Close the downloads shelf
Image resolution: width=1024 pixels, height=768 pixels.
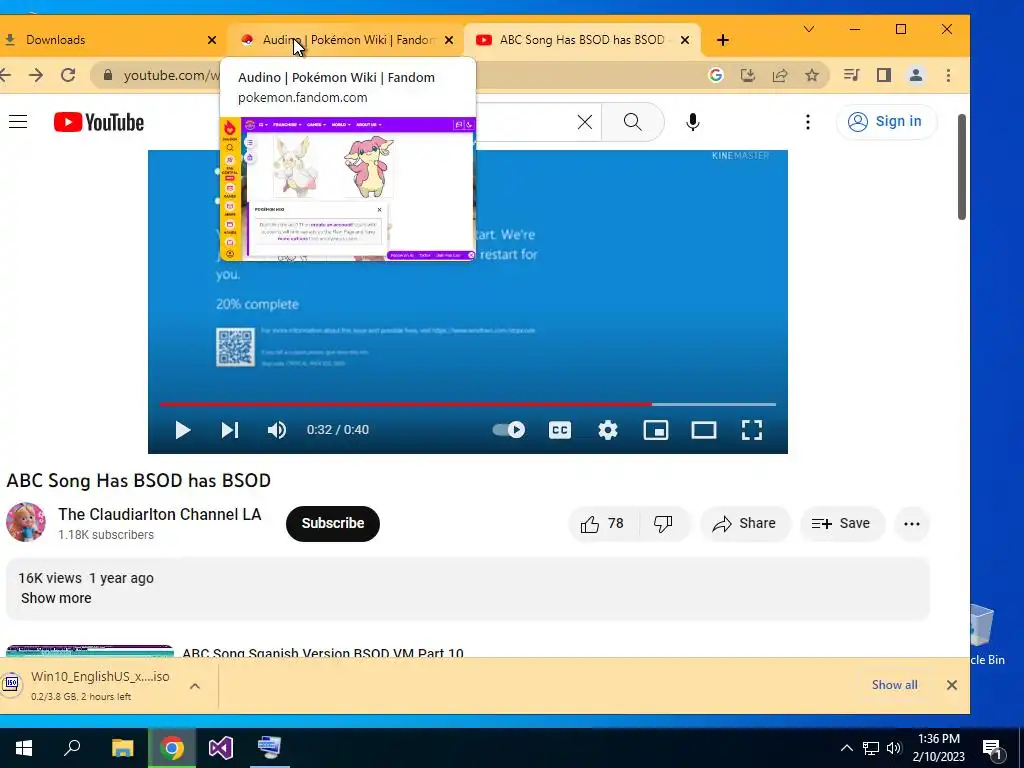[952, 685]
